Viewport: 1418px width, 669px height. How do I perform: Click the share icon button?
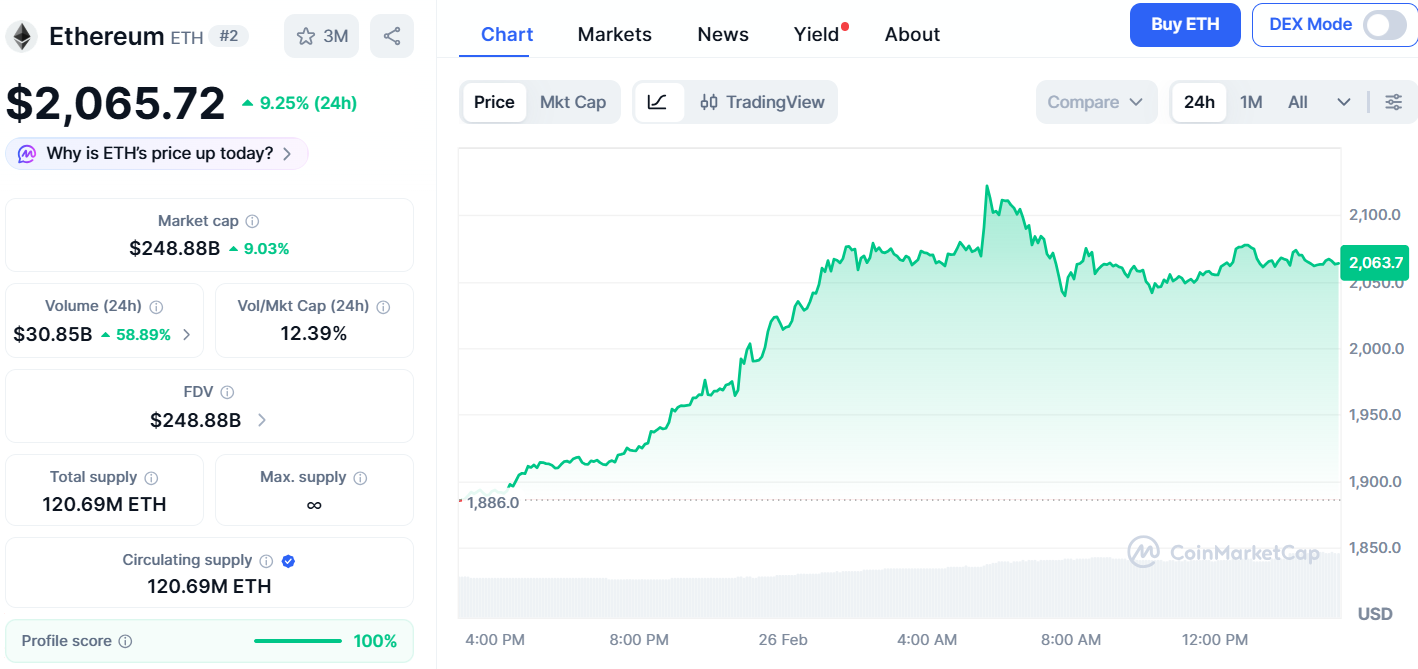coord(392,36)
